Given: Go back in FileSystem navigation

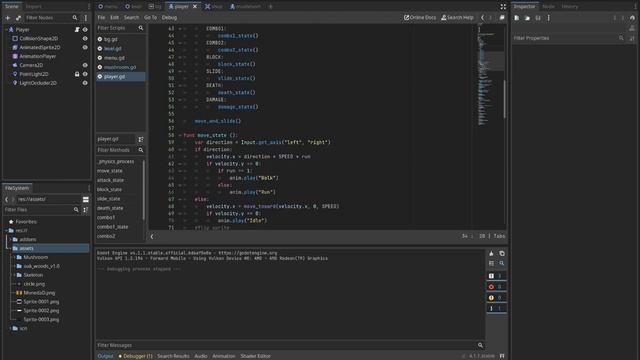Looking at the screenshot, I should point(7,200).
